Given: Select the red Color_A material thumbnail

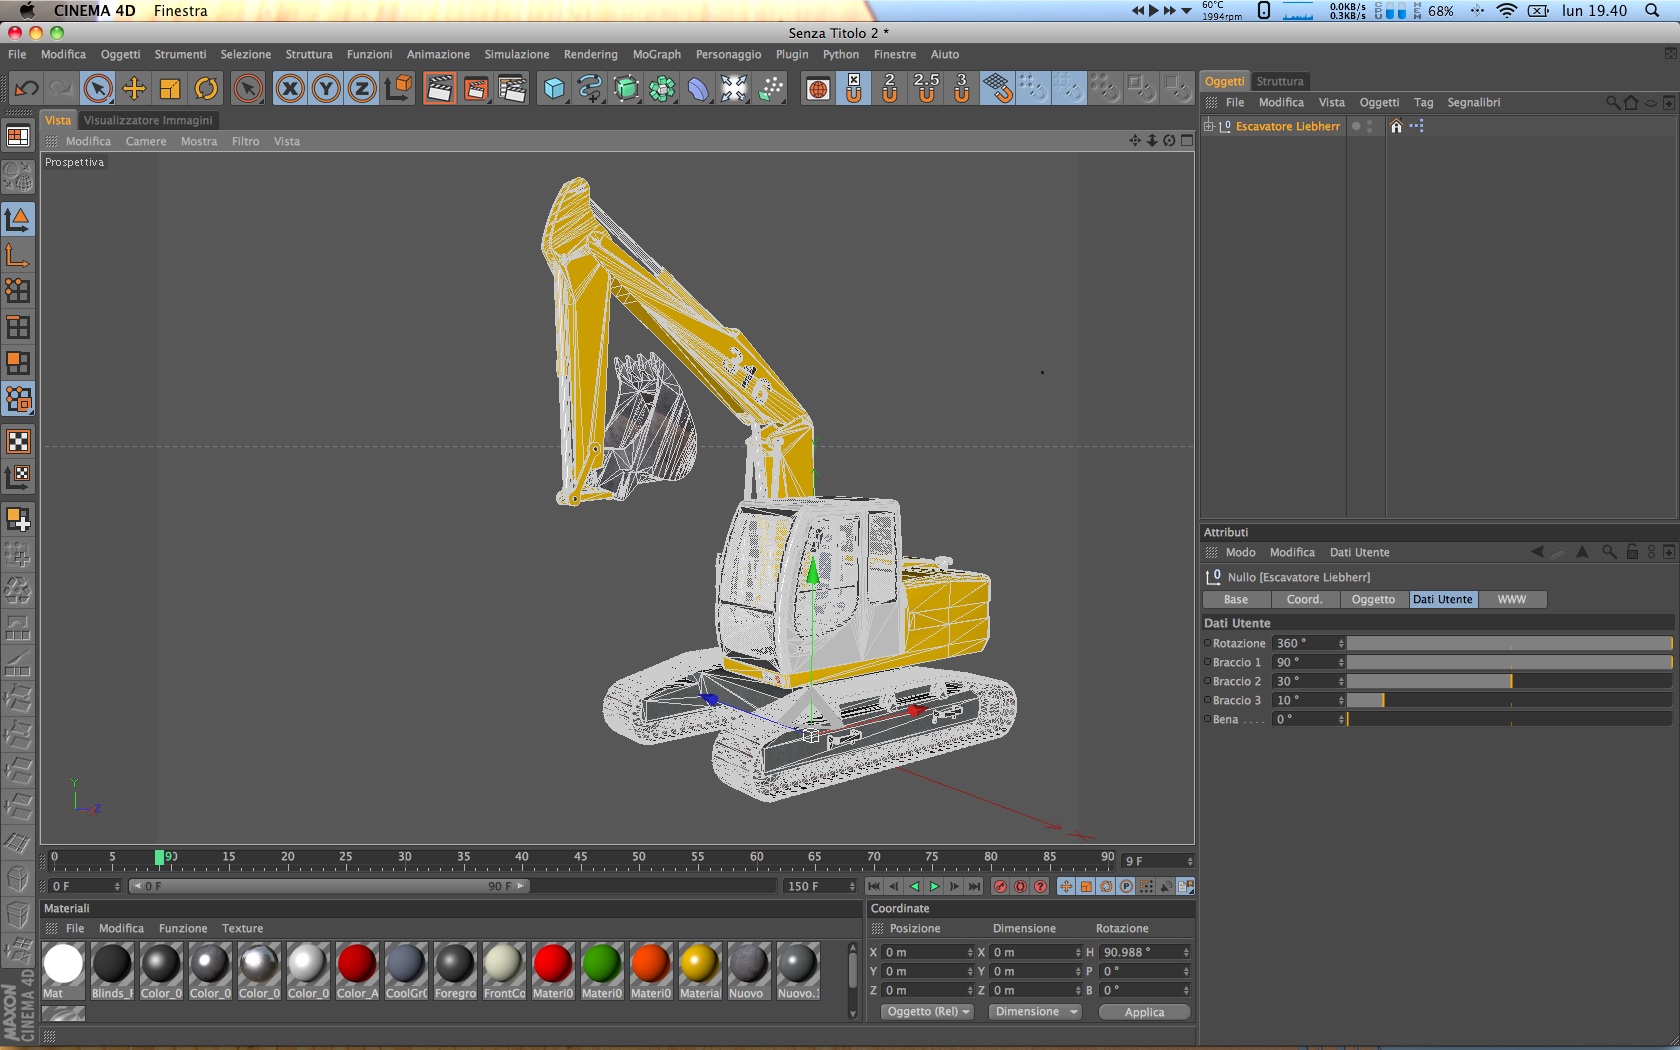Looking at the screenshot, I should coord(357,965).
